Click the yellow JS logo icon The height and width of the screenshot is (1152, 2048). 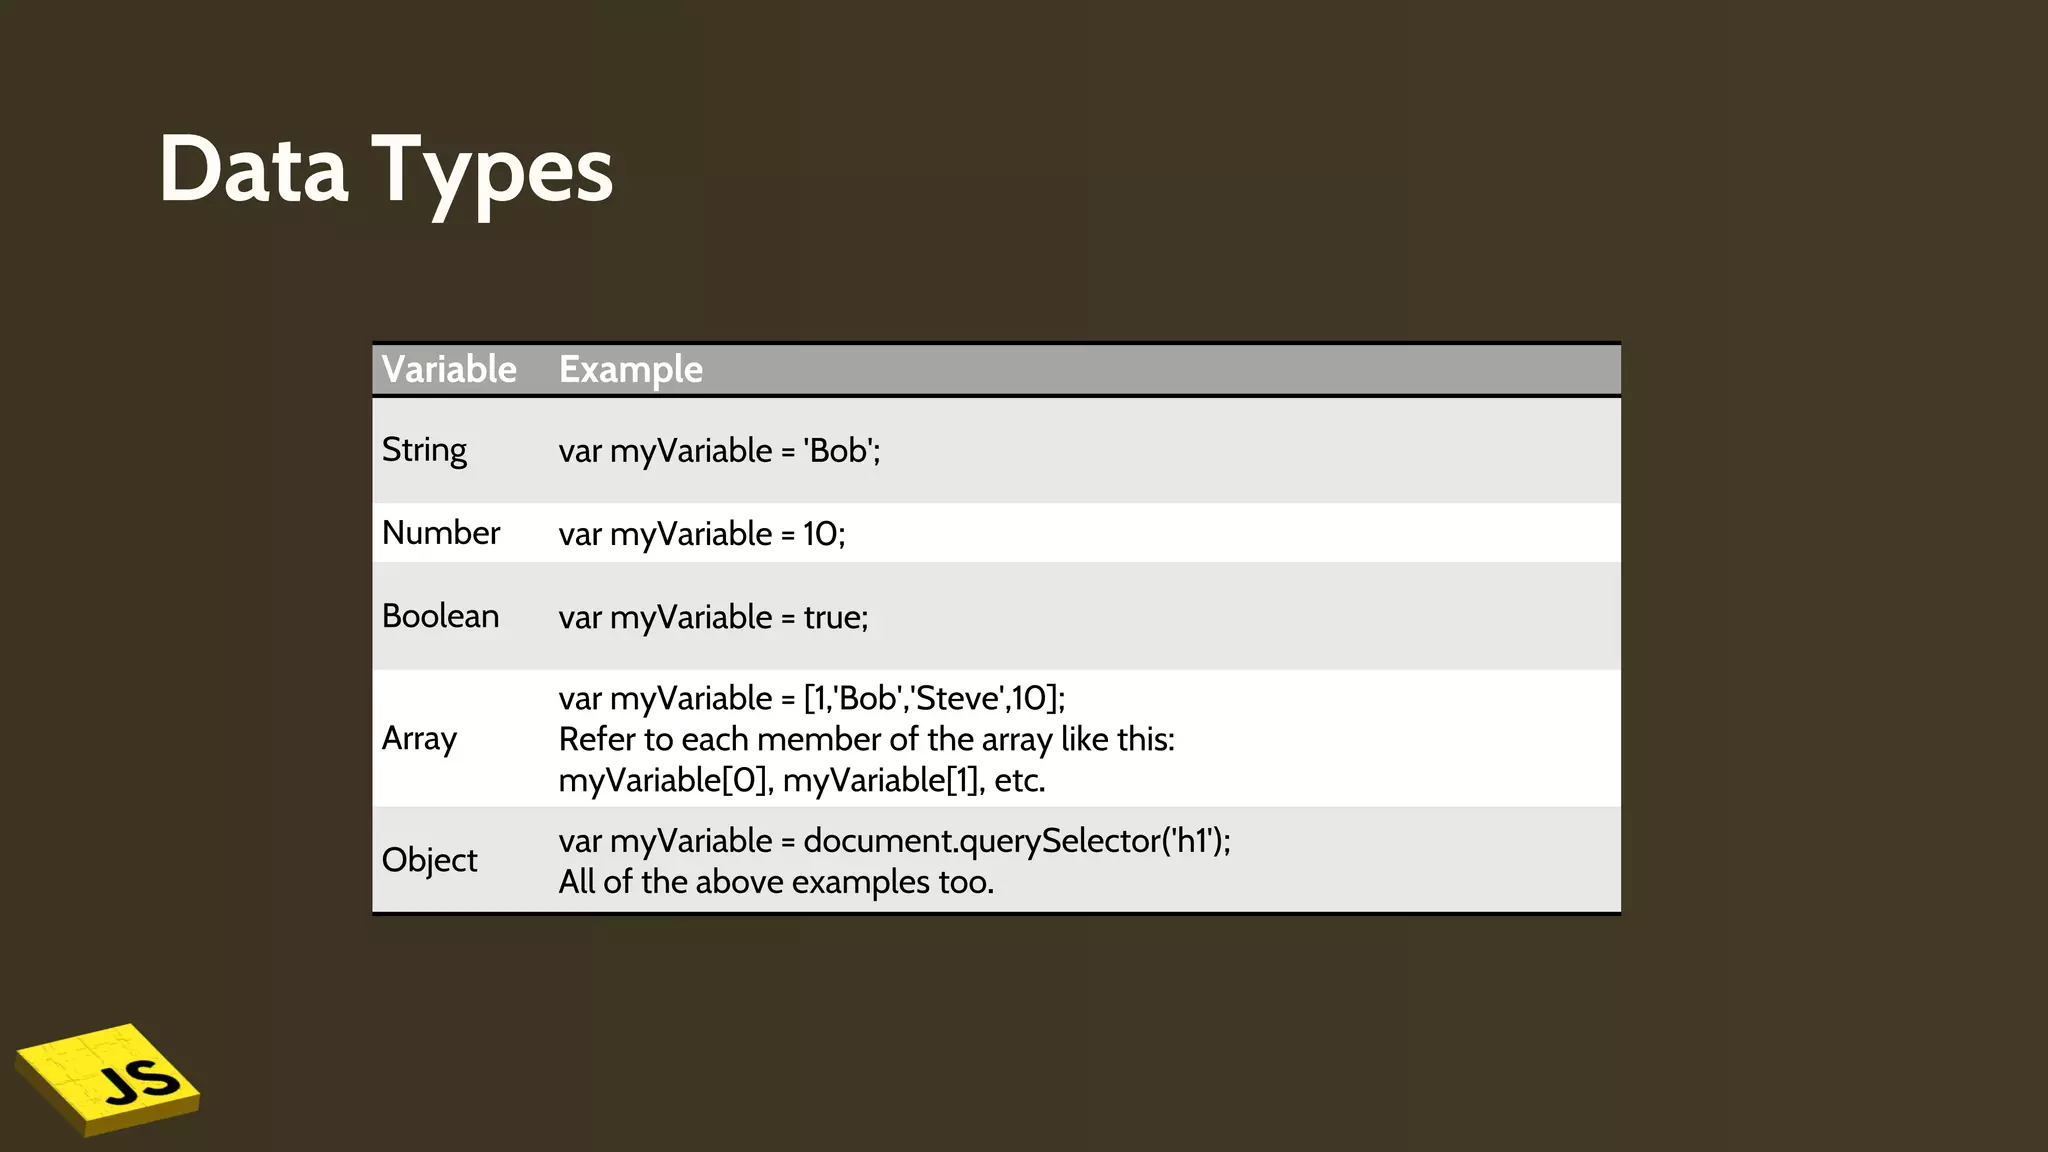tap(108, 1079)
